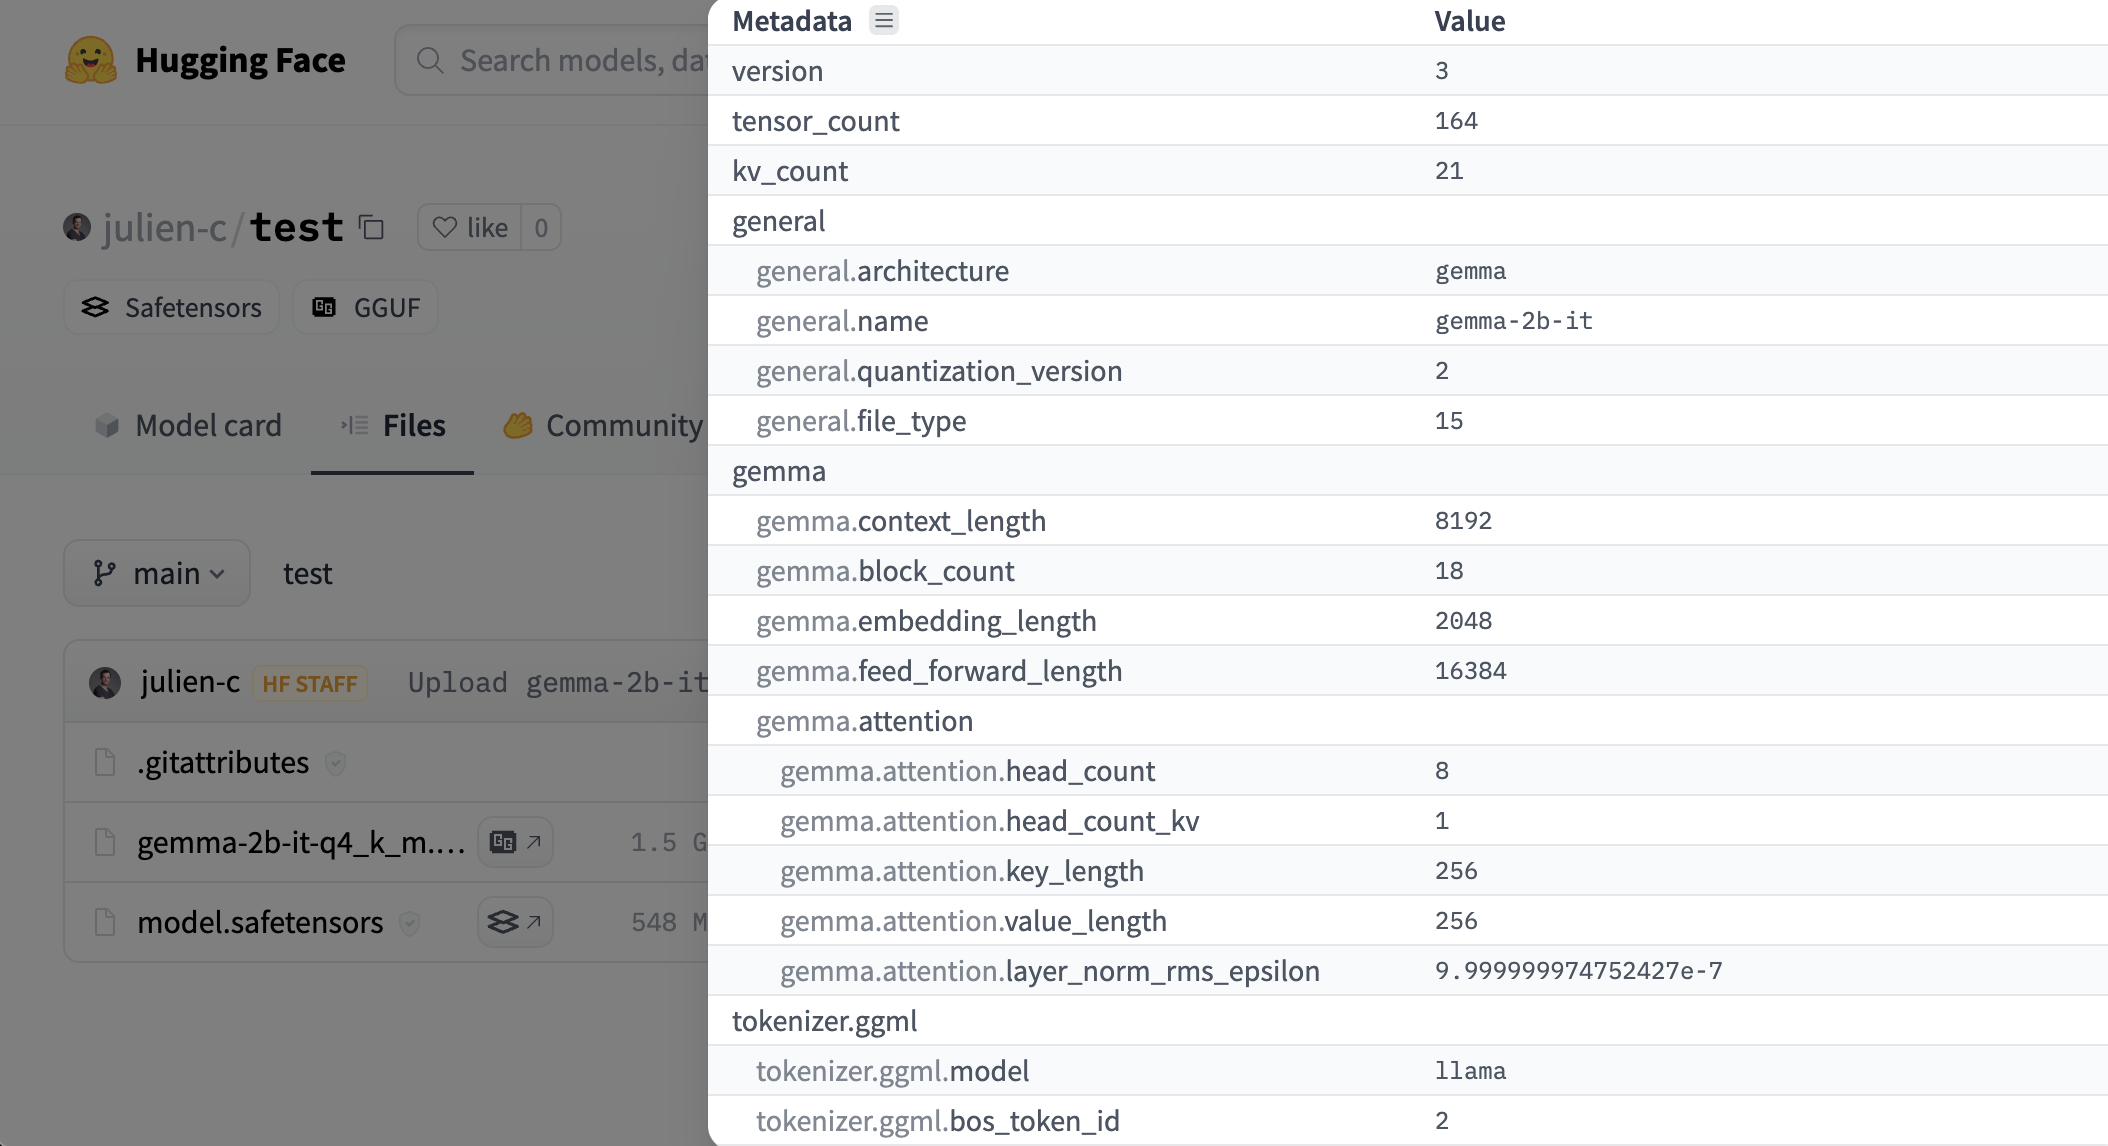The width and height of the screenshot is (2108, 1146).
Task: Open GGUF viewer for gemma-2b-it-q4_k_m file
Action: [x=515, y=842]
